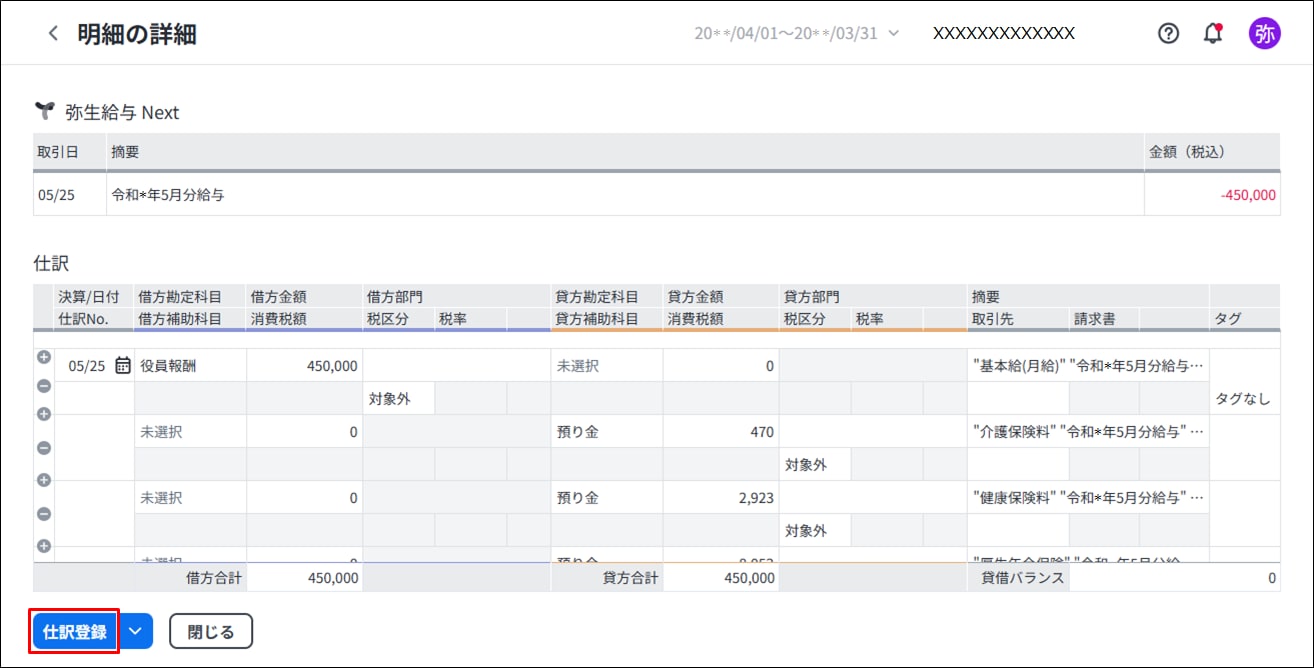Edit the "健康保険料" summary field
The width and height of the screenshot is (1314, 668).
1088,498
